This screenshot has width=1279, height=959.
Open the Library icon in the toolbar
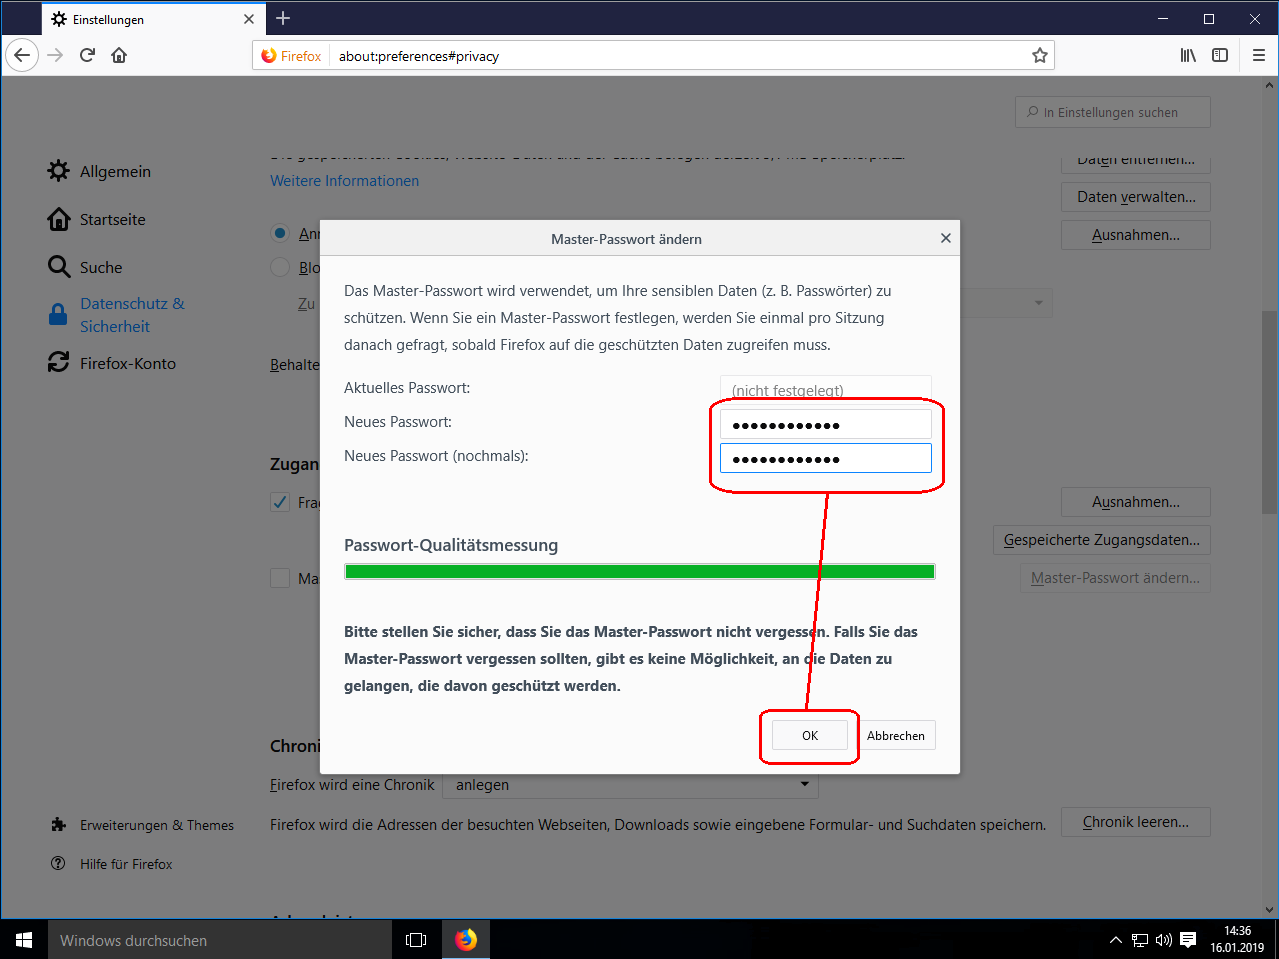pos(1188,55)
